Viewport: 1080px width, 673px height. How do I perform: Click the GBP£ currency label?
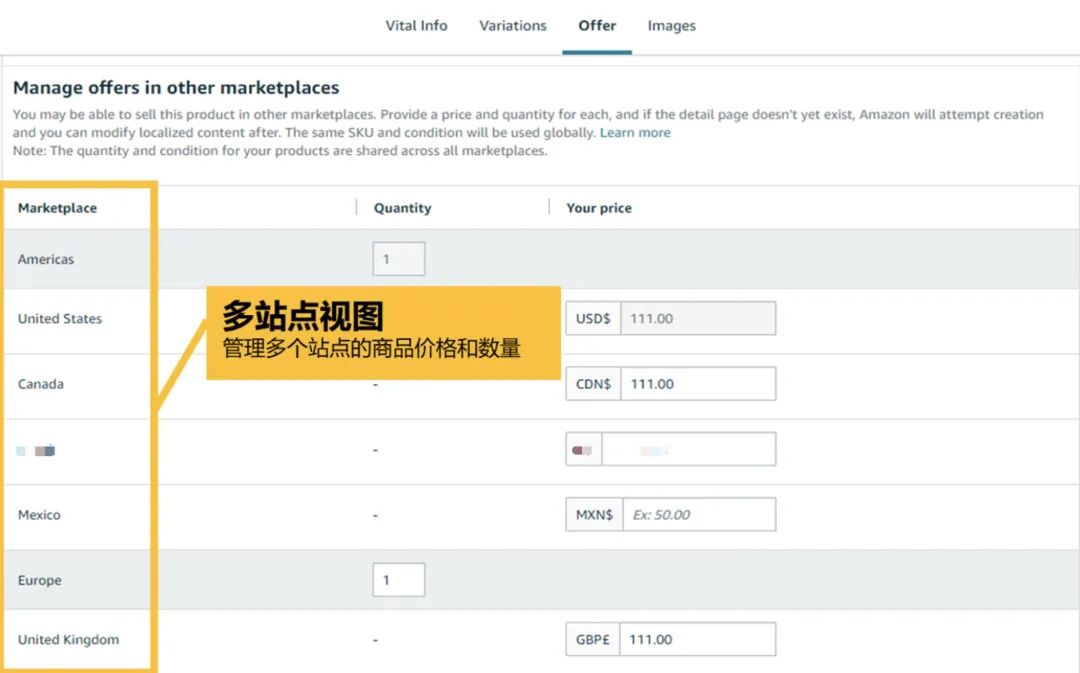click(591, 639)
